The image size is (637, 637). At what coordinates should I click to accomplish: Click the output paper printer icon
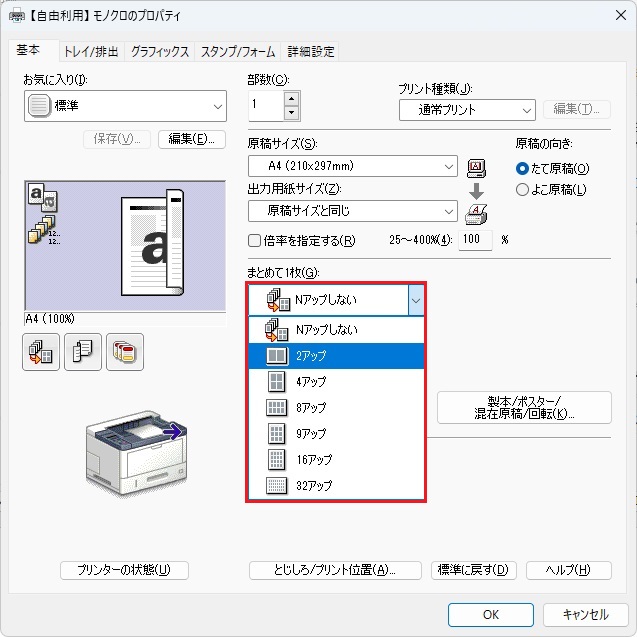[476, 214]
